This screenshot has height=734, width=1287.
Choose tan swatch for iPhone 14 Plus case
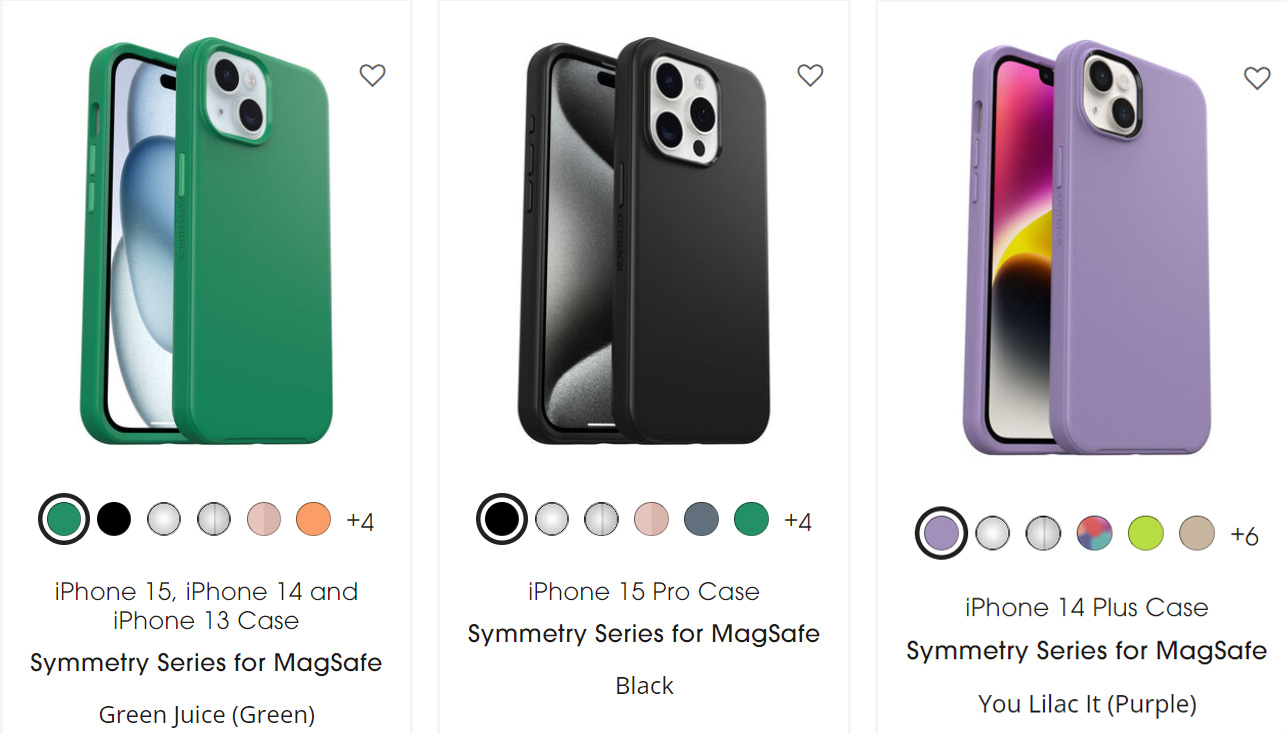(1197, 534)
